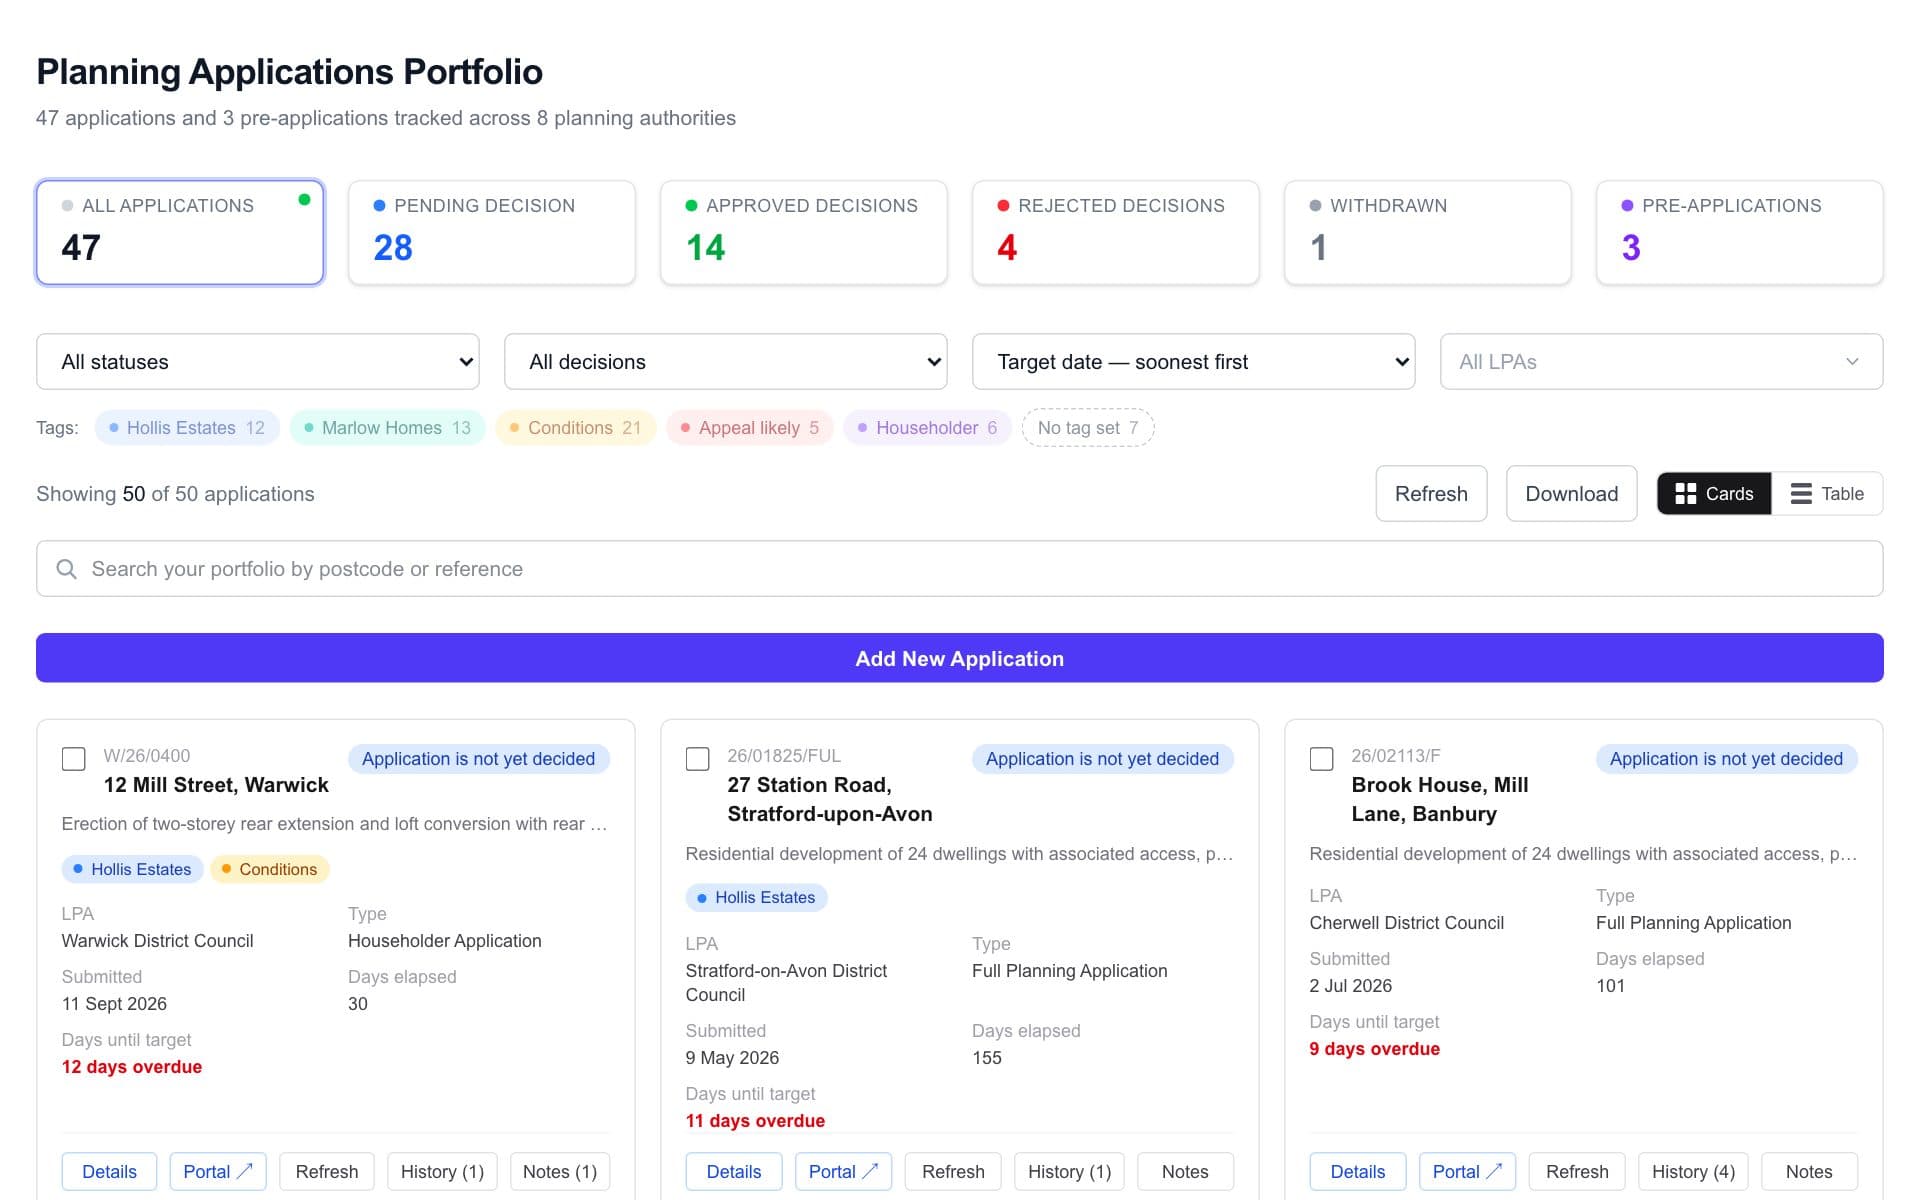Image resolution: width=1920 pixels, height=1200 pixels.
Task: Filter by Appeal likely tag
Action: [750, 428]
